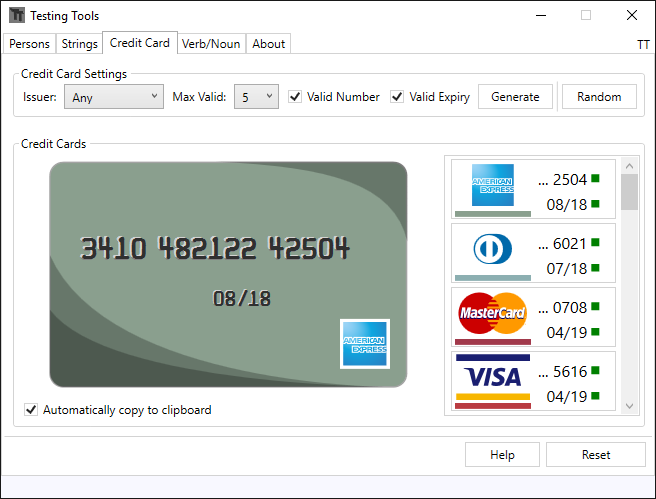Select the VISA logo in the card list
The width and height of the screenshot is (656, 499).
point(493,377)
